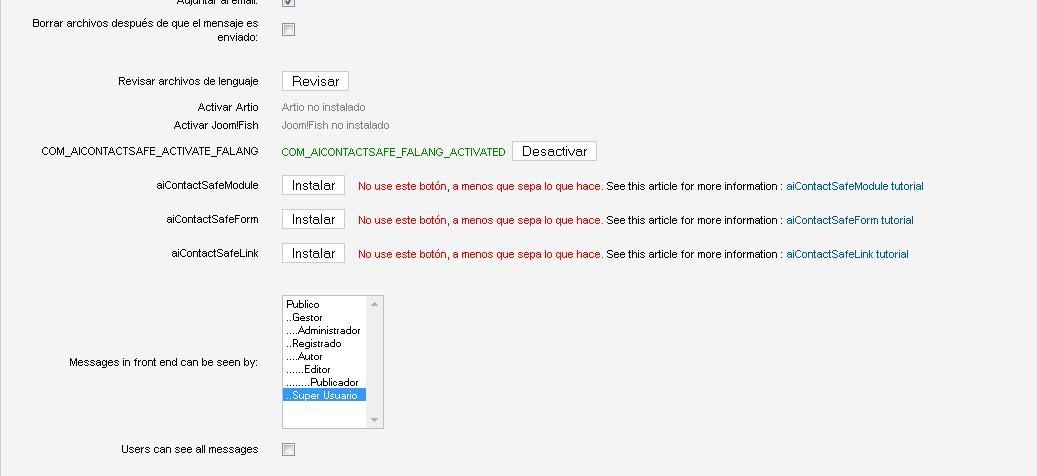Click the 'Revisar archivos de lenguaje' label

pyautogui.click(x=188, y=81)
